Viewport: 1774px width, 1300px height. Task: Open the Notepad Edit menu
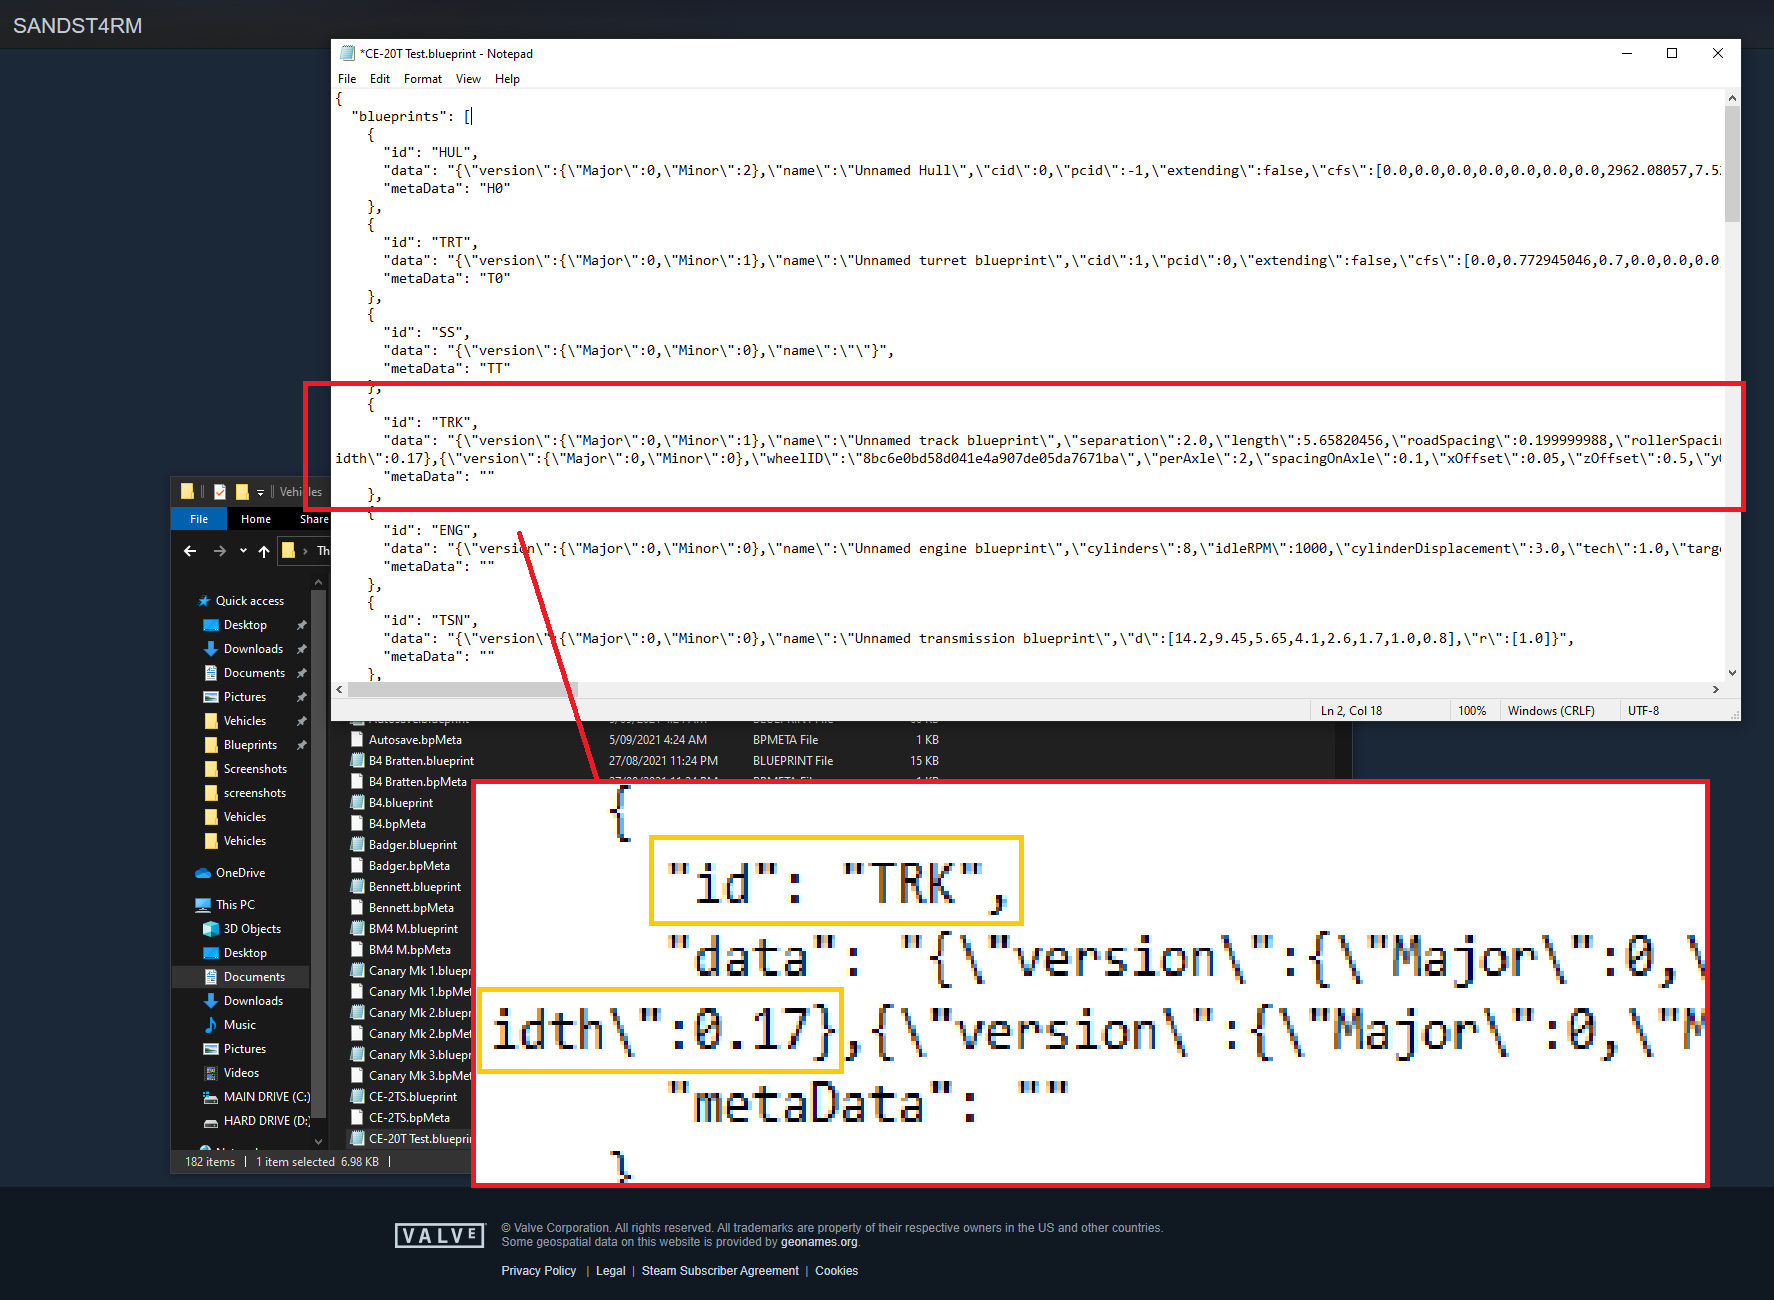380,79
